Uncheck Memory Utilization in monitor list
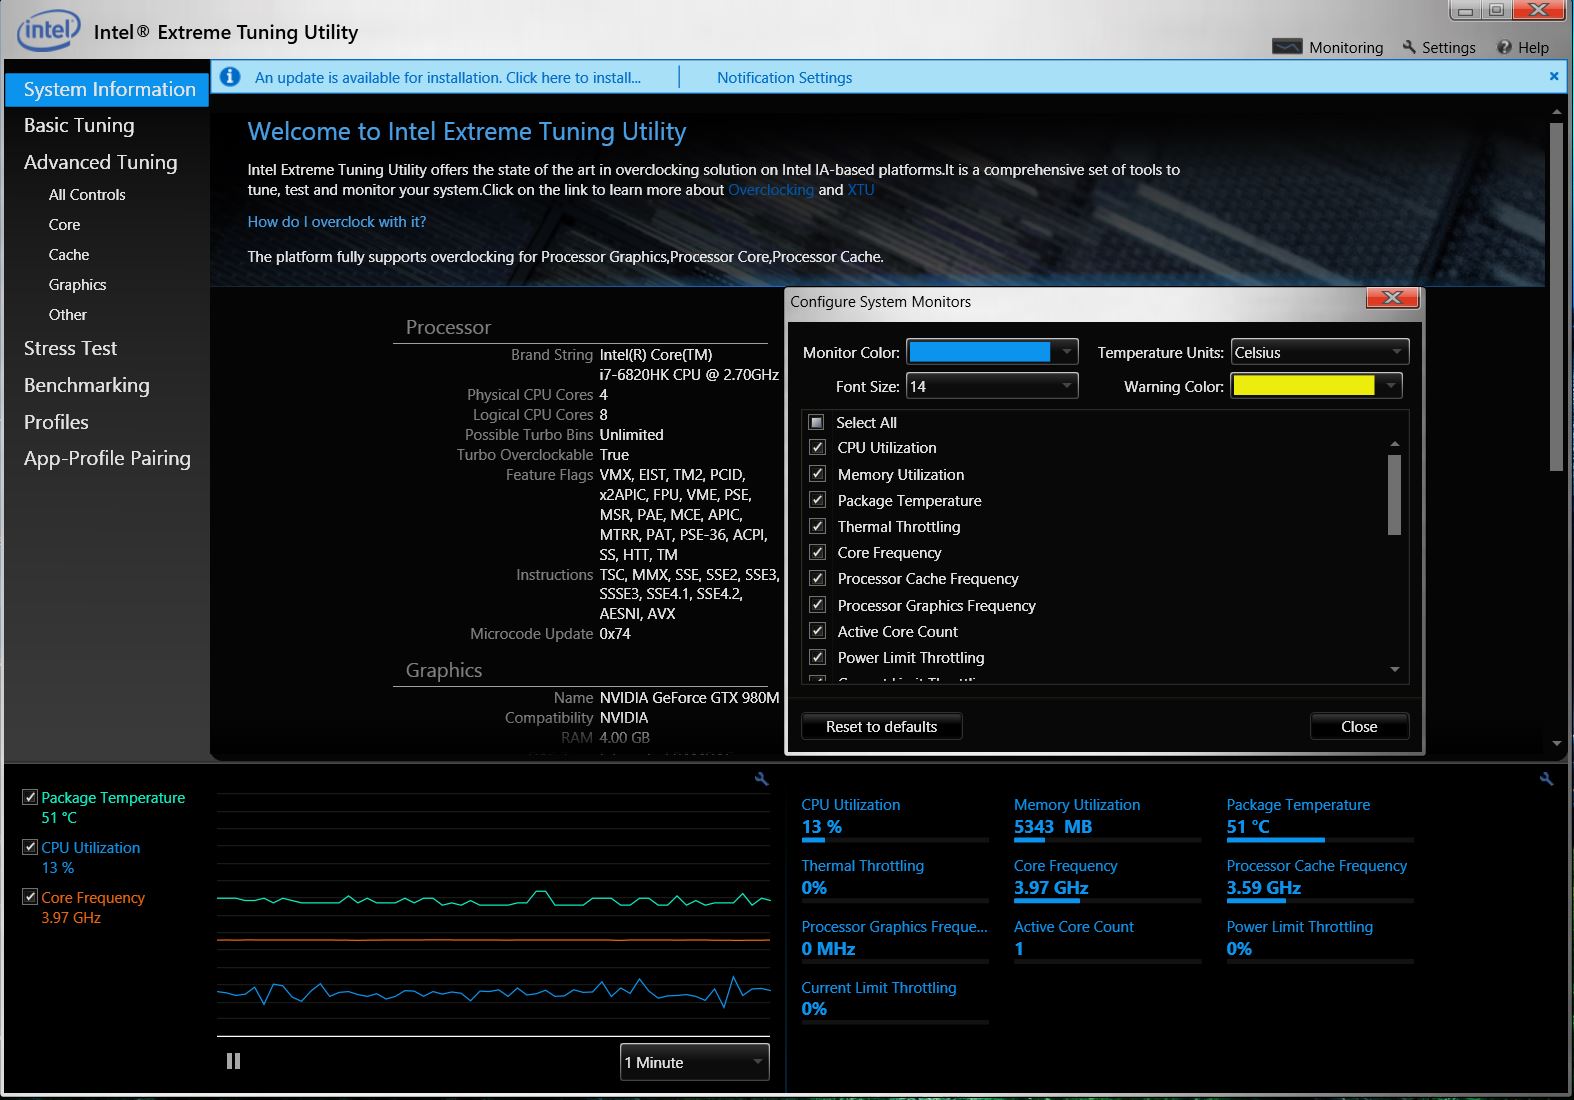The width and height of the screenshot is (1574, 1100). [817, 474]
